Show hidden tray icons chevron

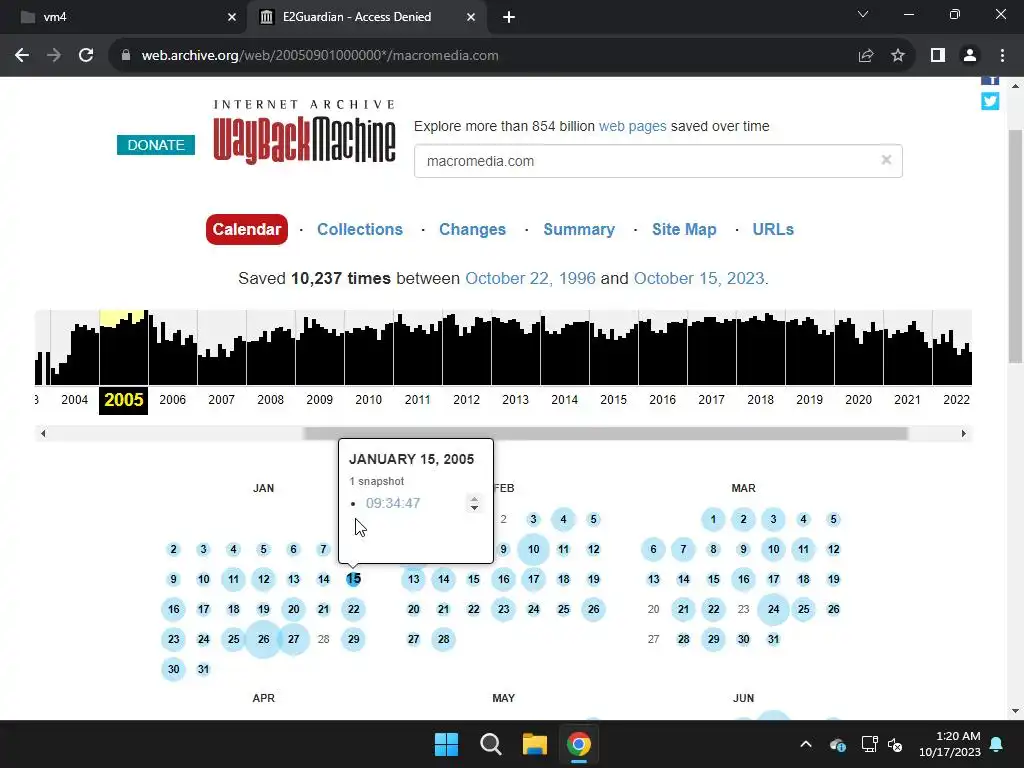click(806, 744)
